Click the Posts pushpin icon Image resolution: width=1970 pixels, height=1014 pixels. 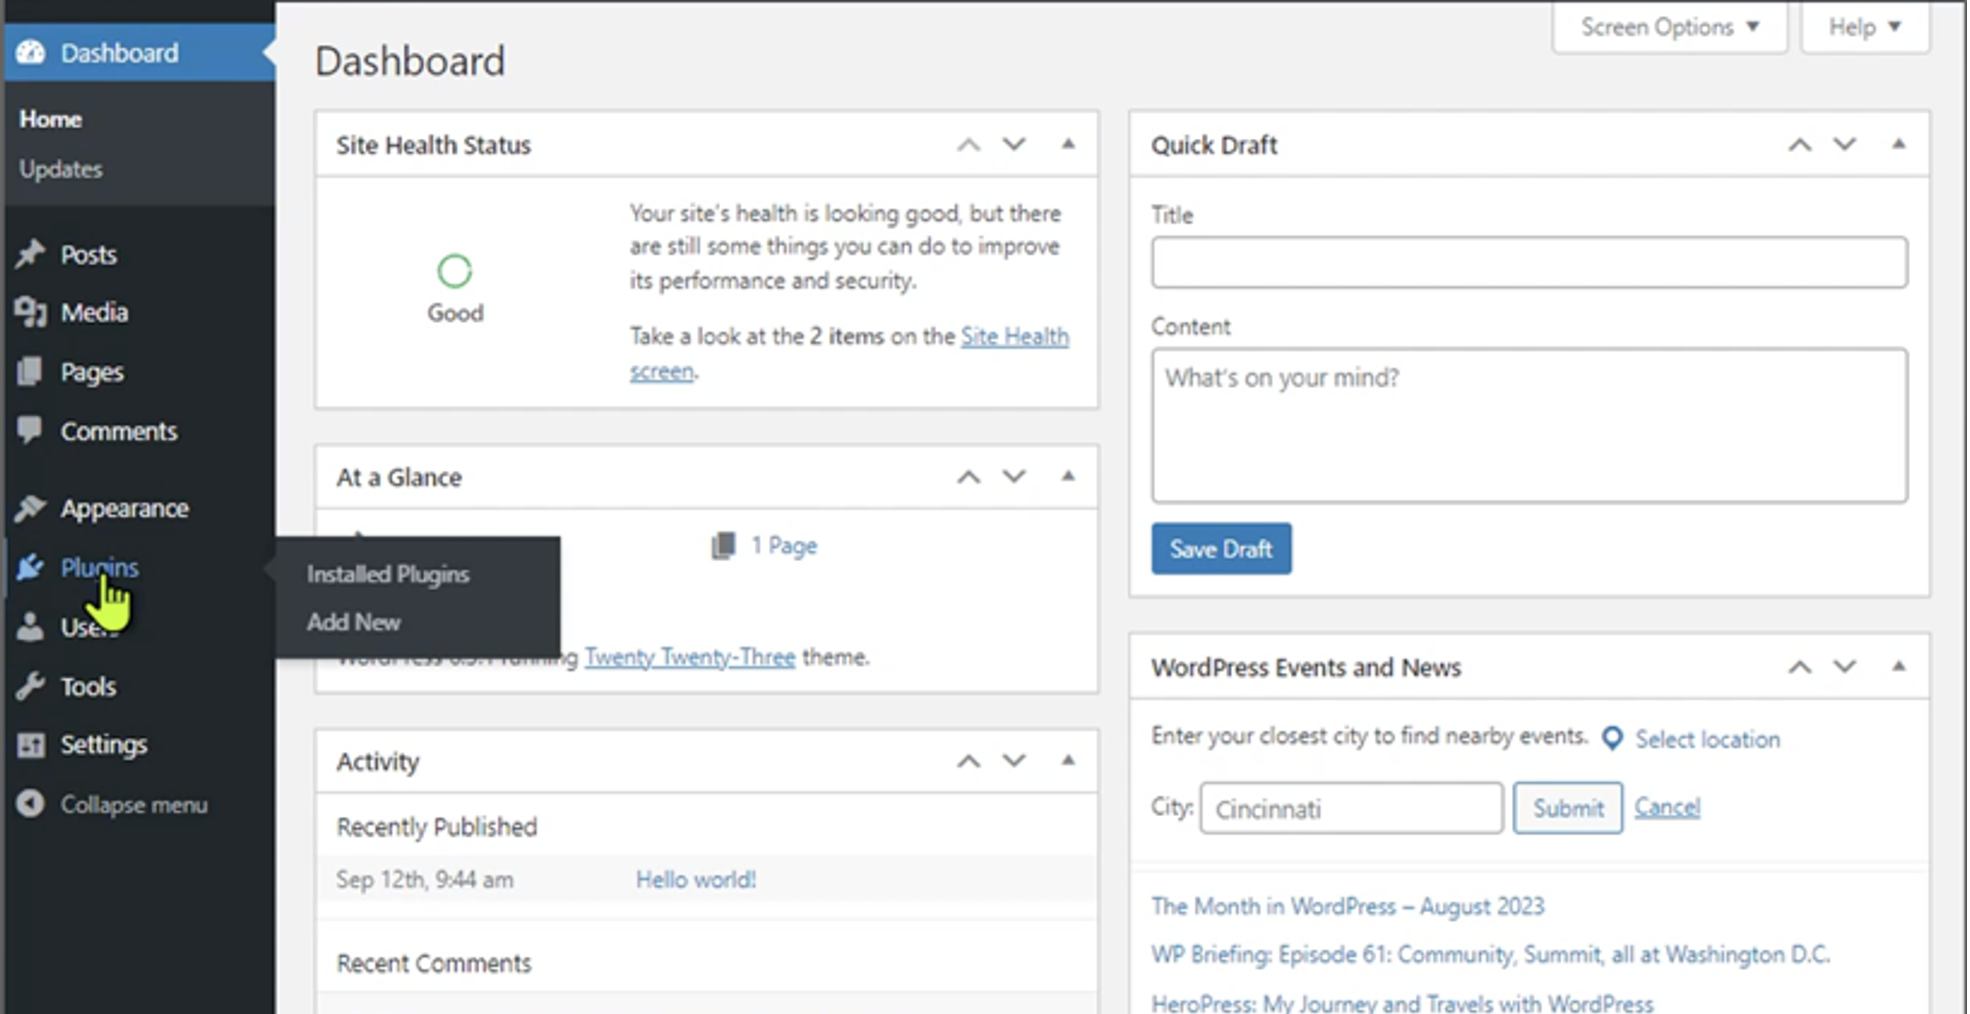30,254
